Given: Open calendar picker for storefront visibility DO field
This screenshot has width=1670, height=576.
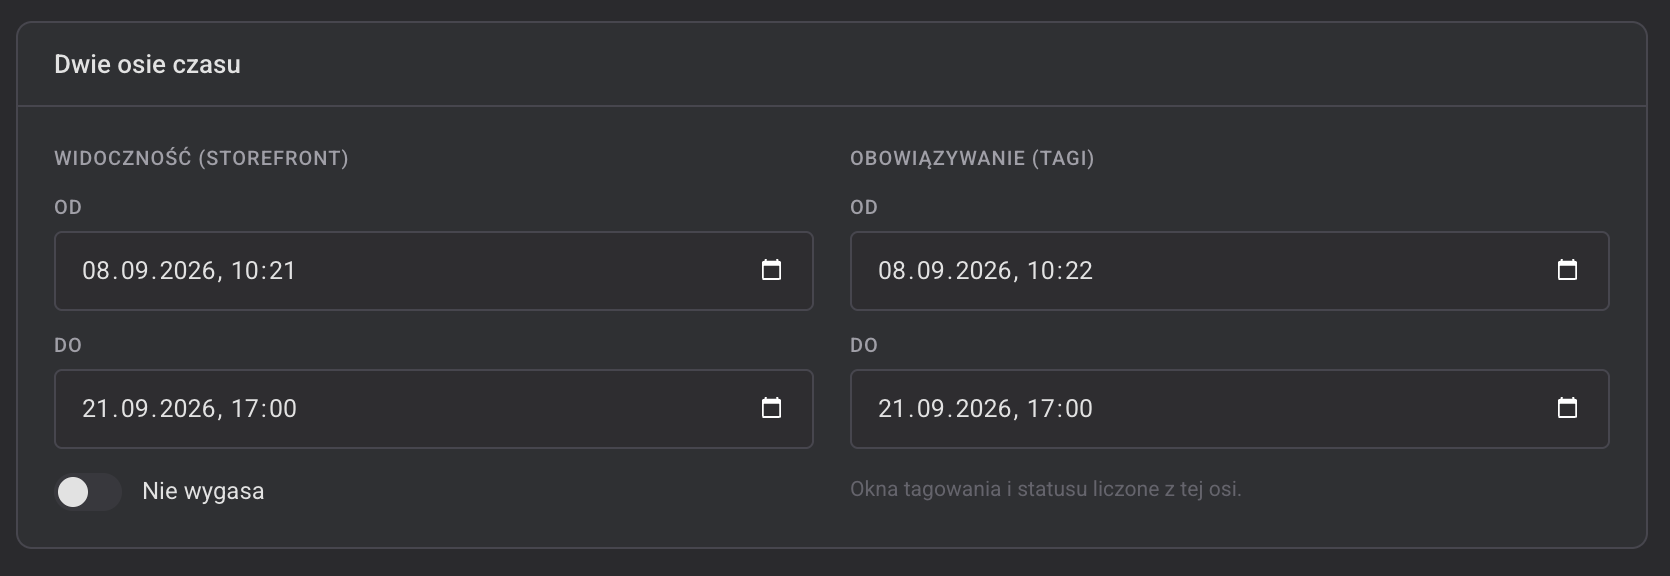Looking at the screenshot, I should 771,408.
